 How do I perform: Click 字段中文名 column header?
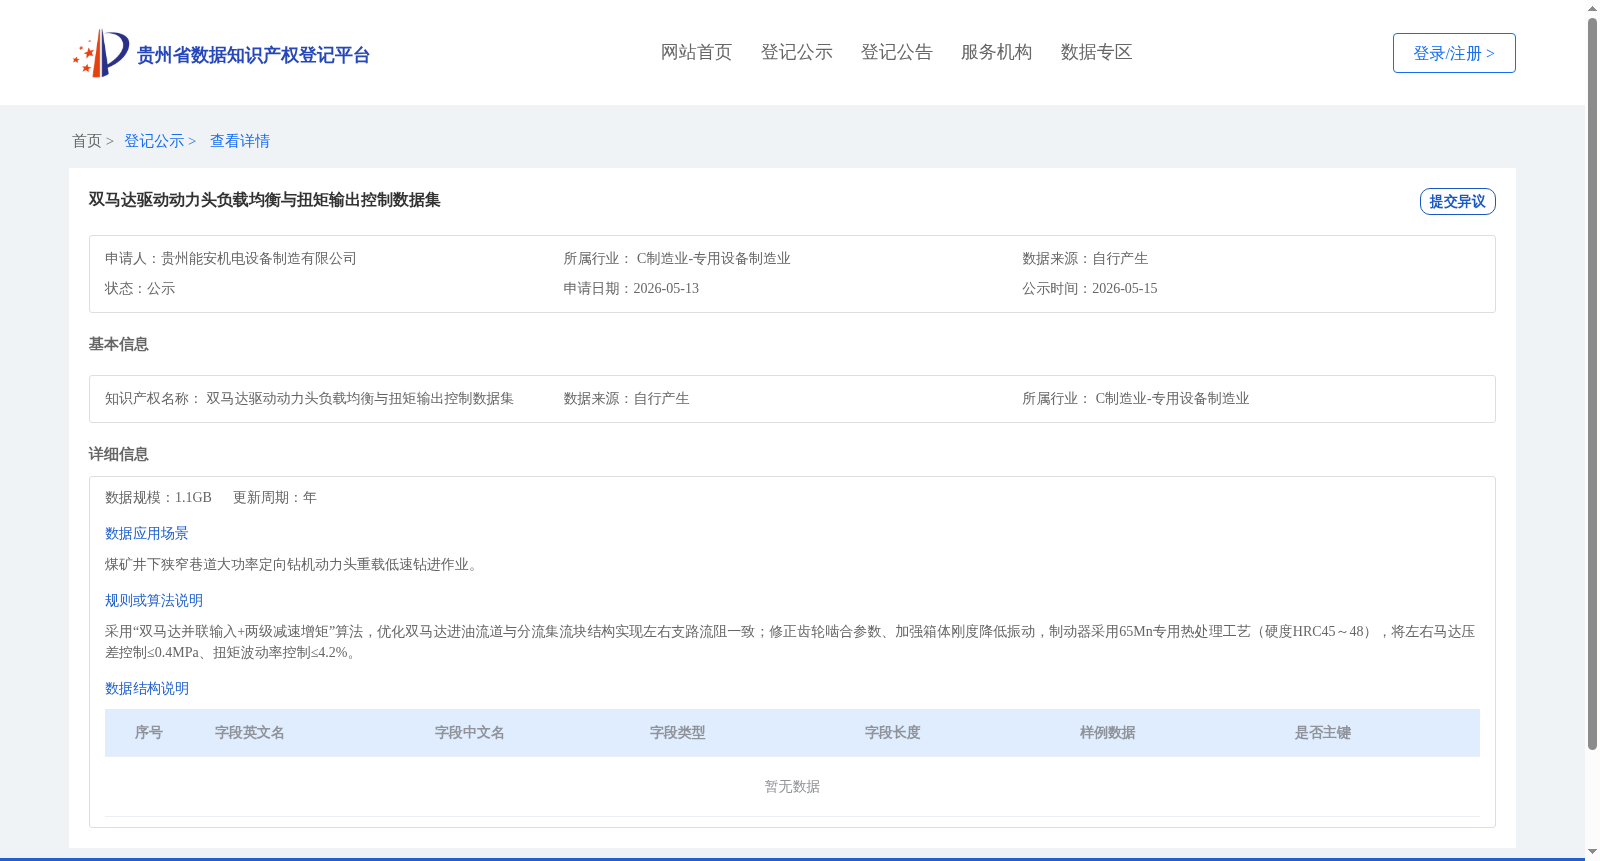(x=470, y=733)
